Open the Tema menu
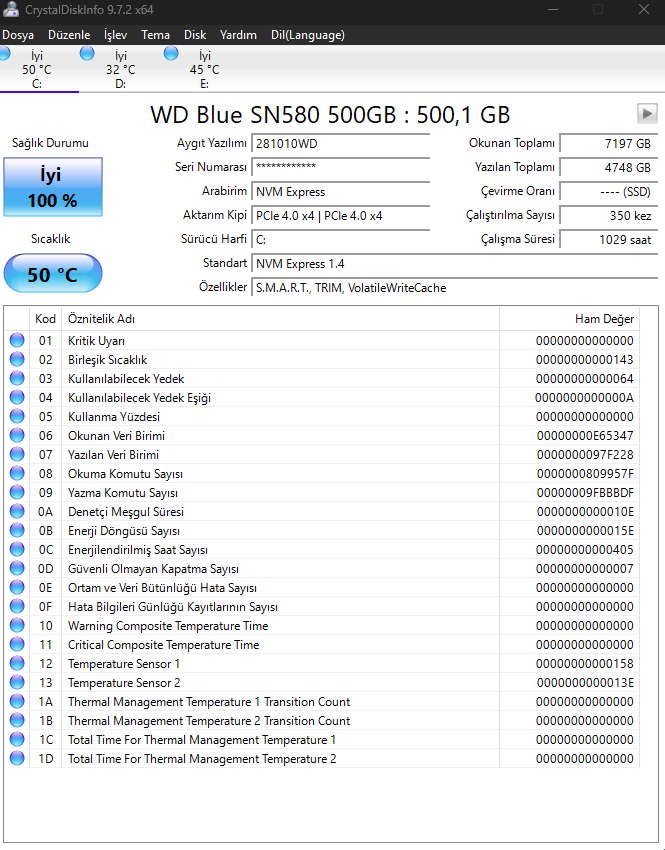 [156, 35]
